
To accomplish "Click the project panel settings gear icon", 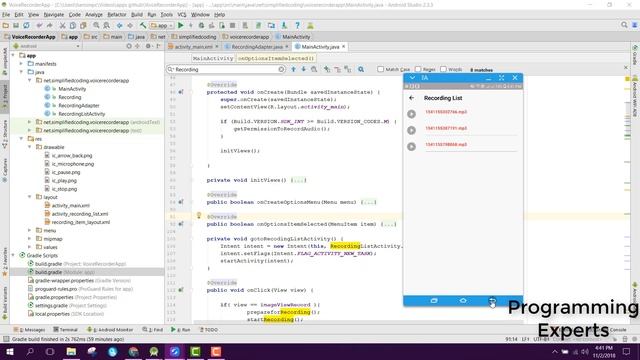I will [x=148, y=46].
